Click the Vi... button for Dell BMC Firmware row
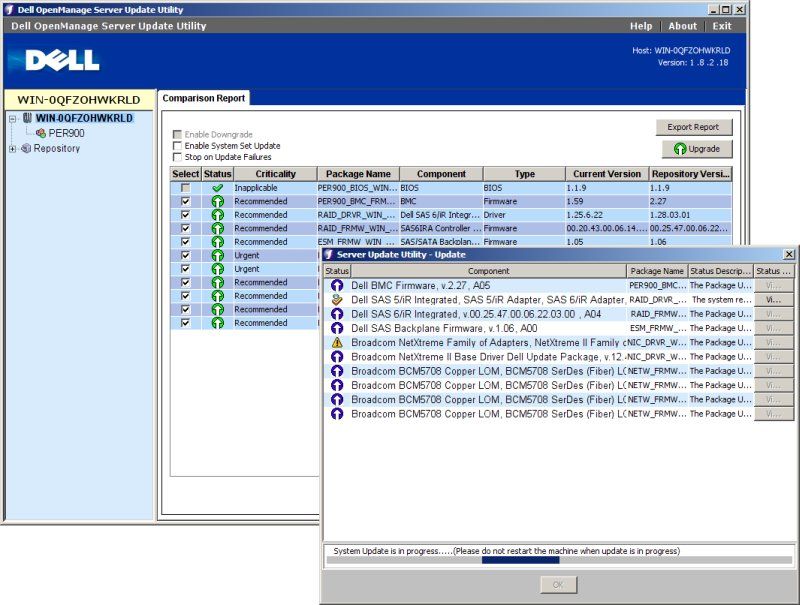800x605 pixels. tap(773, 286)
